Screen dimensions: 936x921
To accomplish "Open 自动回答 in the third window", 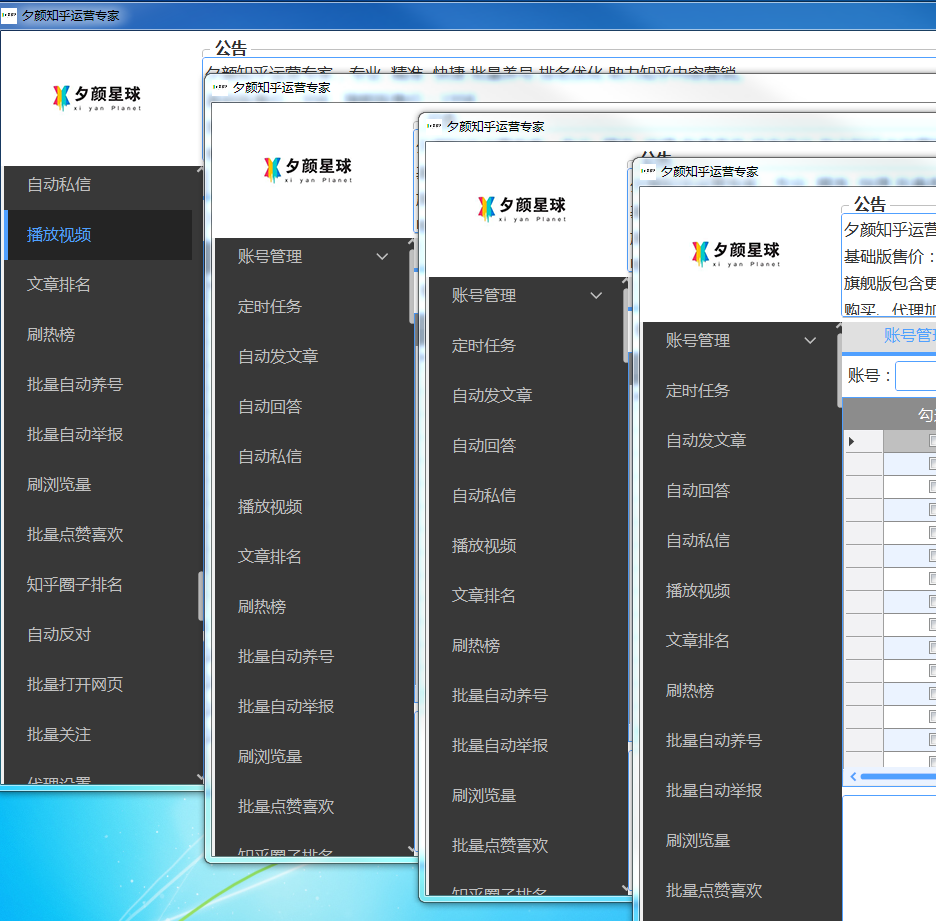I will (x=484, y=445).
